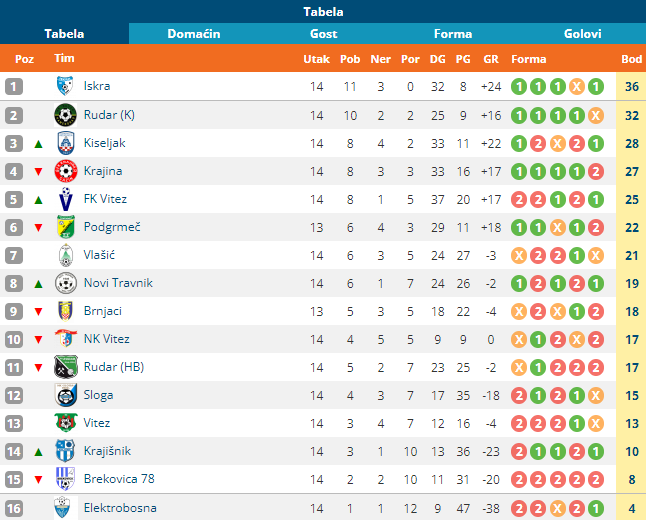The width and height of the screenshot is (646, 520).
Task: Switch to the Domaćin tab
Action: 194,34
